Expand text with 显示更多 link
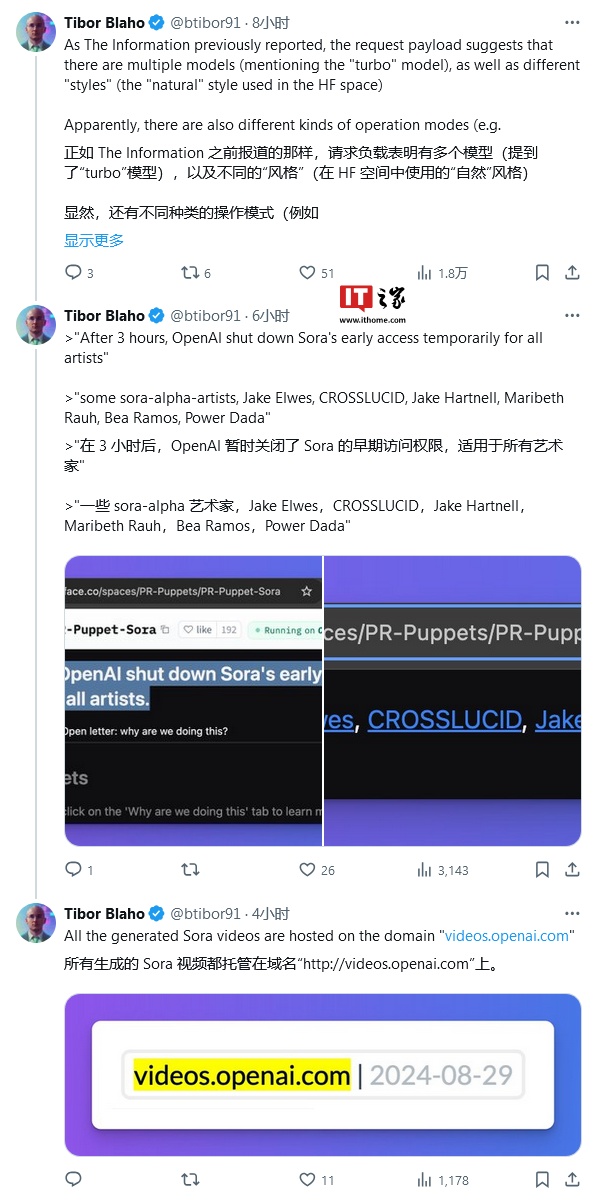 [x=94, y=240]
